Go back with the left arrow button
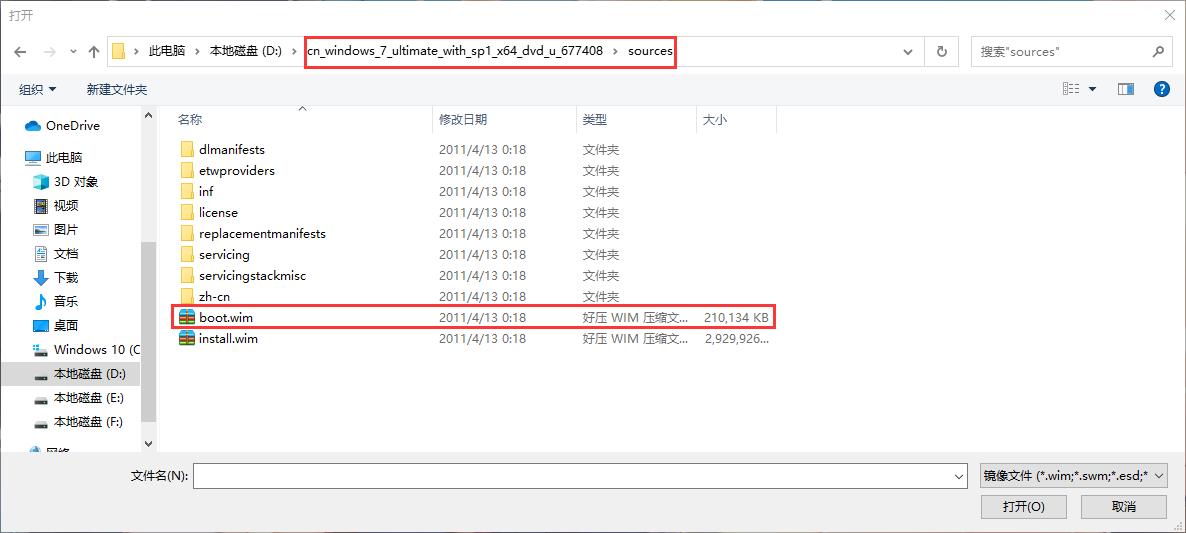The width and height of the screenshot is (1186, 533). 20,51
